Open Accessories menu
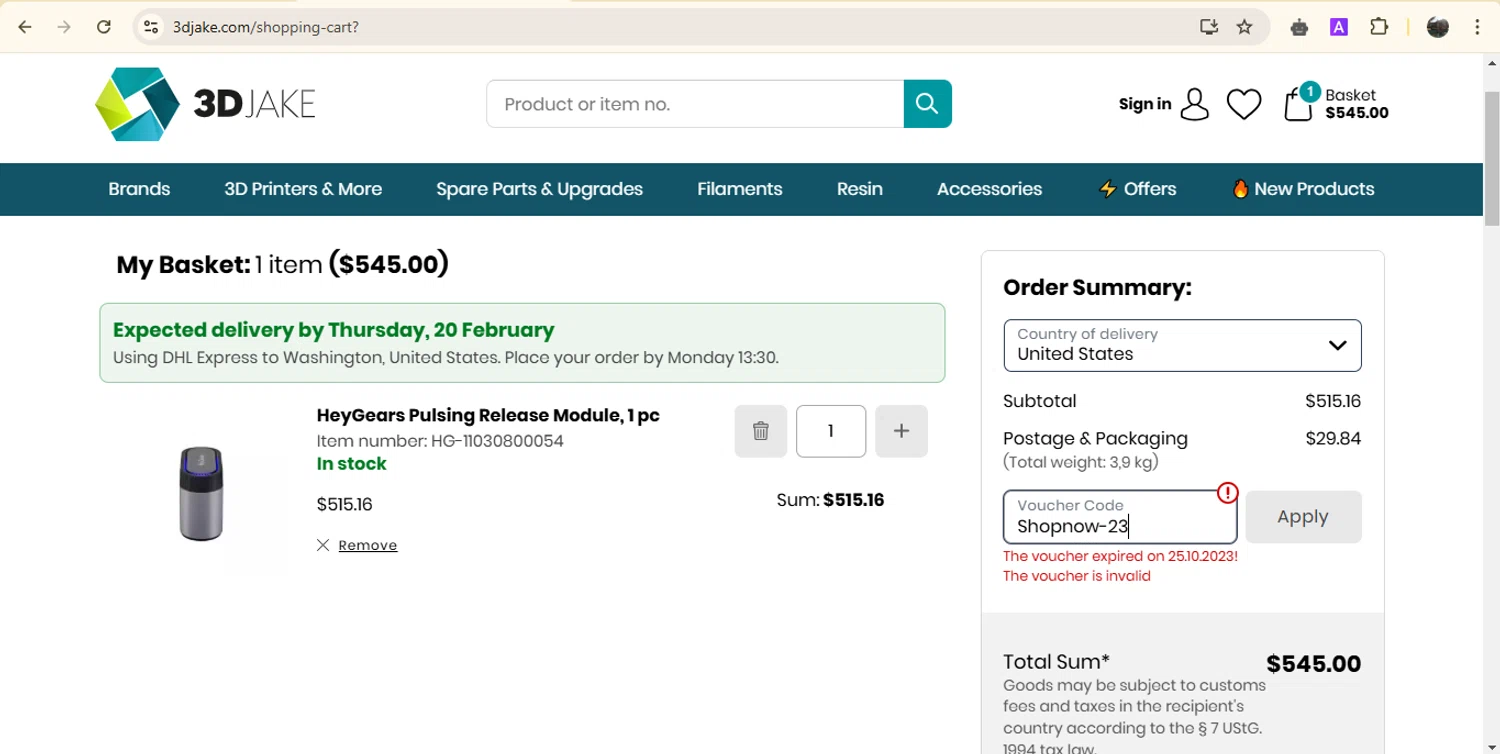1500x754 pixels. pos(989,189)
